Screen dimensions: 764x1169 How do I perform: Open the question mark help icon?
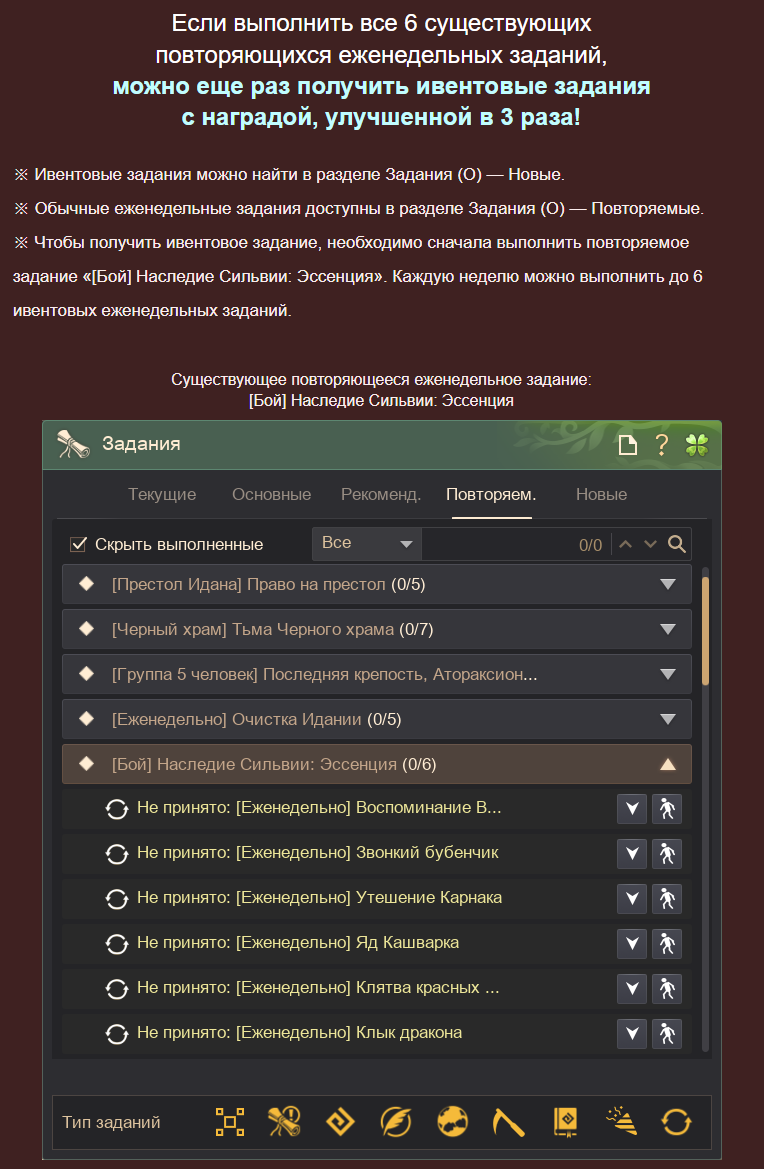pyautogui.click(x=661, y=446)
